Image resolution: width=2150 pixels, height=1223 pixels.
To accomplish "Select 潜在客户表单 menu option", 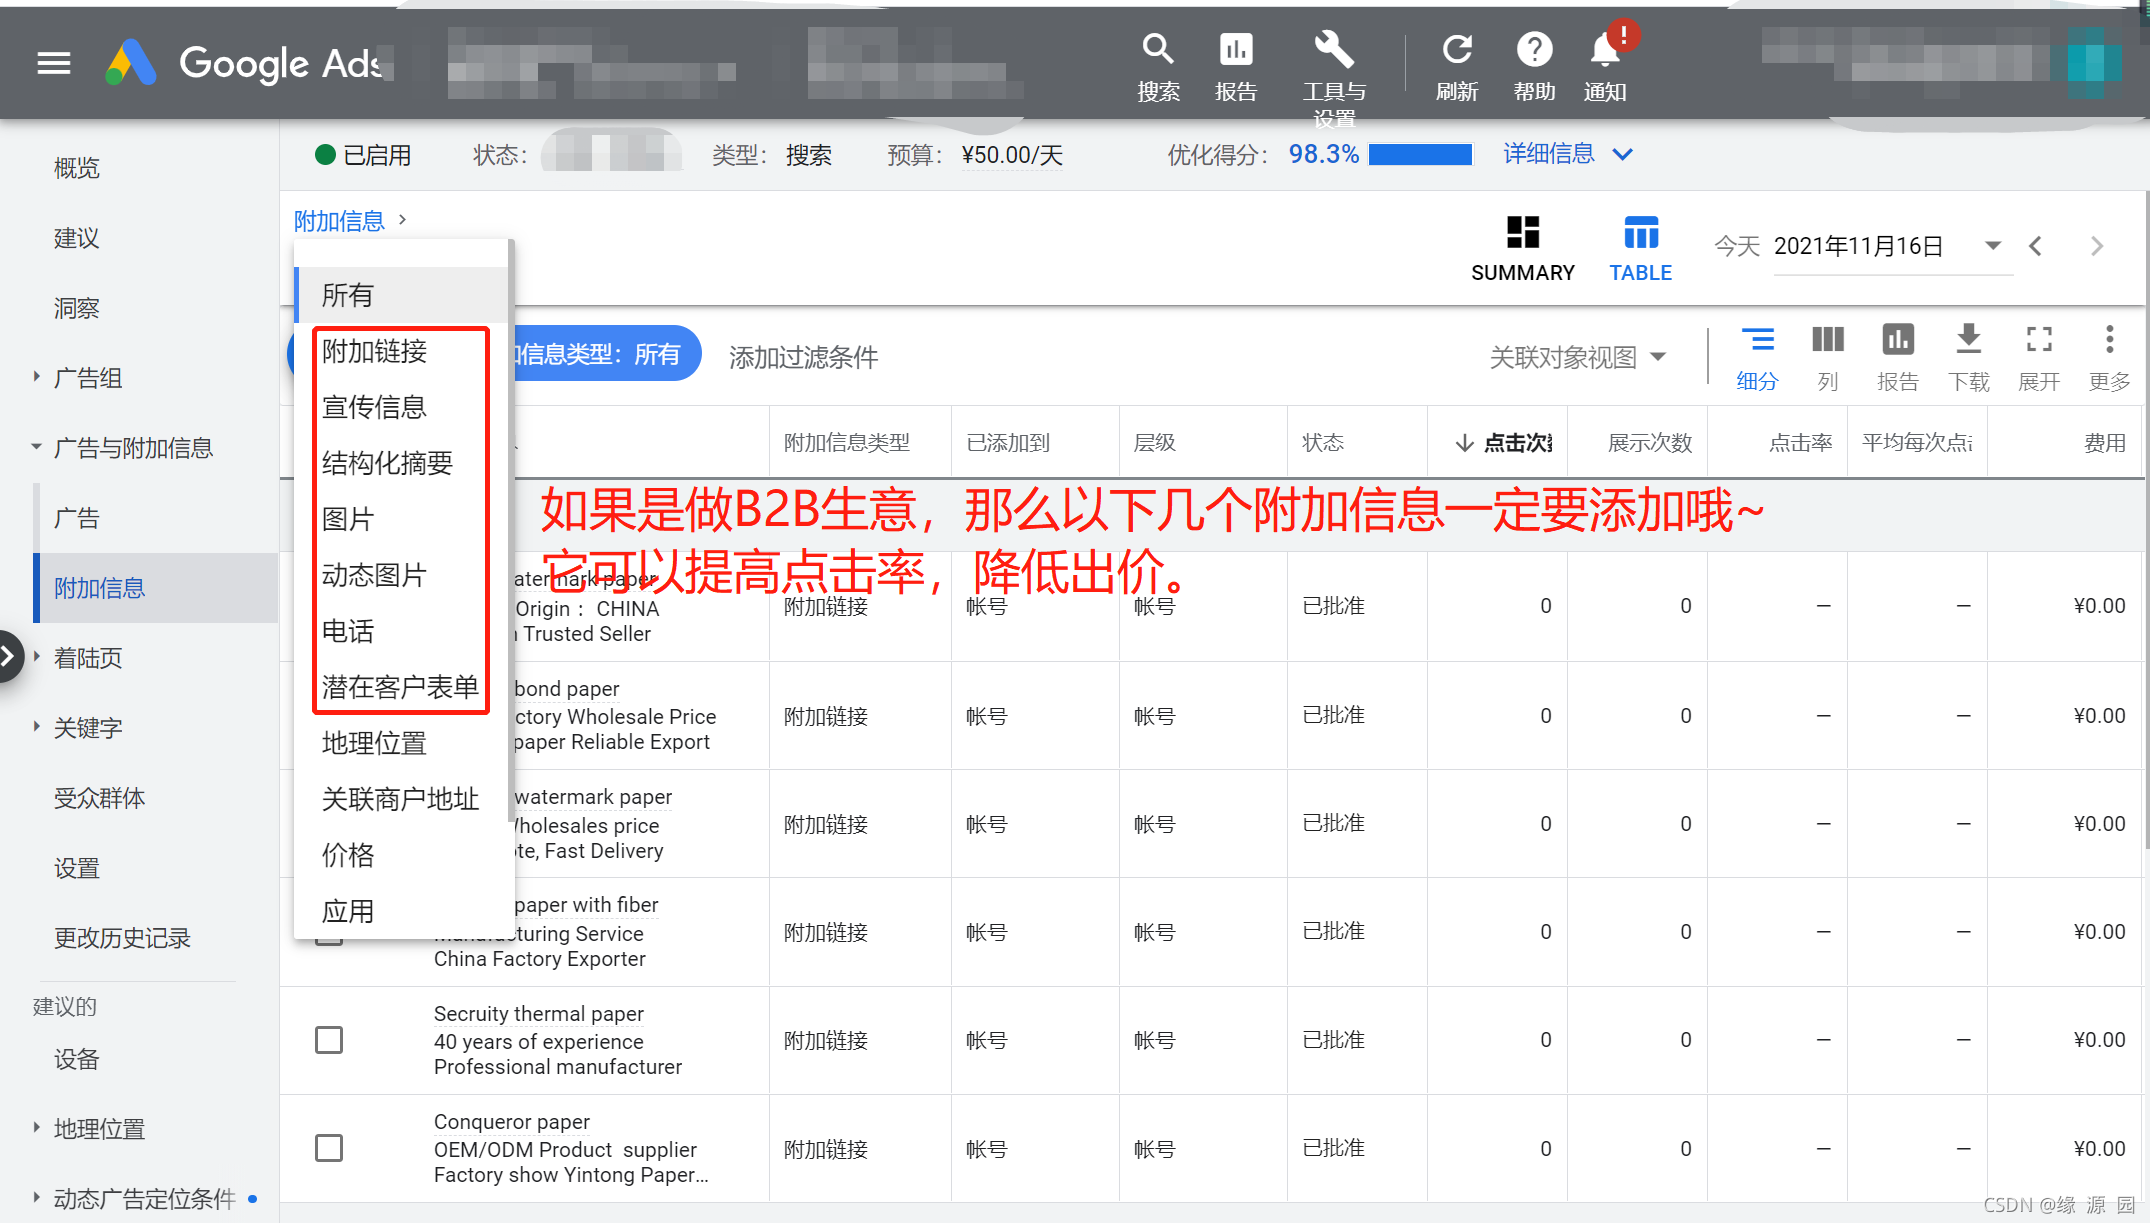I will pyautogui.click(x=400, y=687).
